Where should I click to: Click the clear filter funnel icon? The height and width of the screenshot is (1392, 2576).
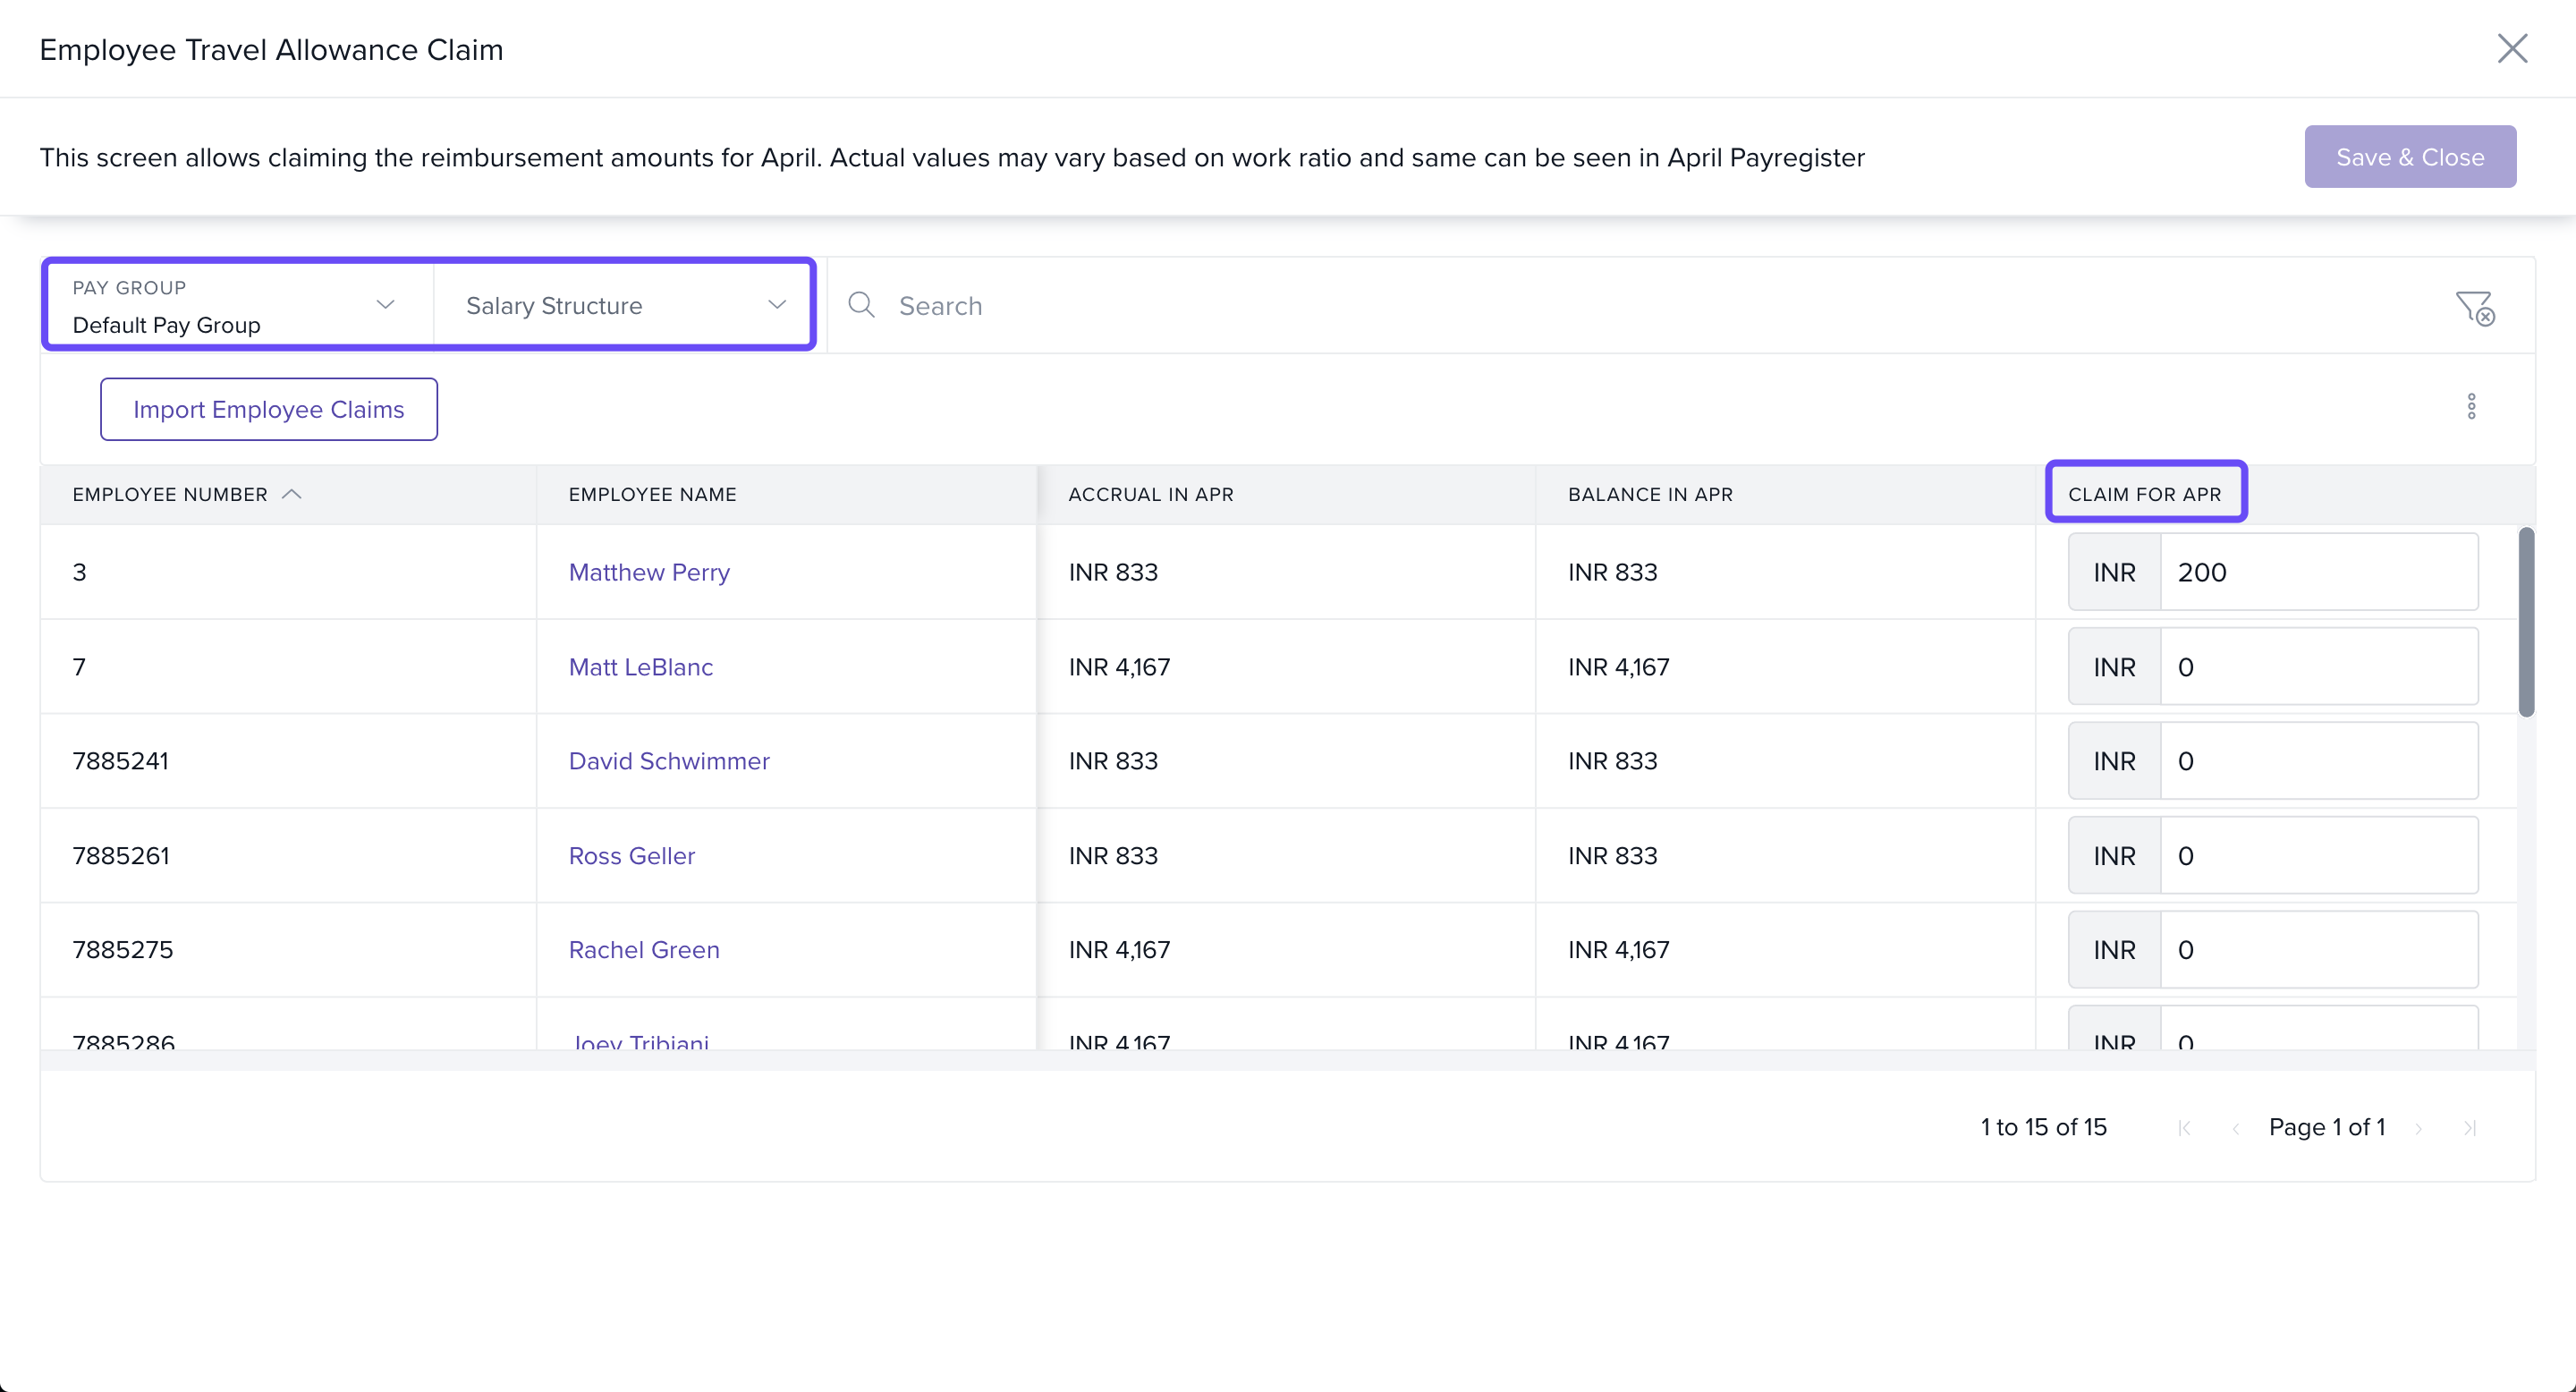coord(2475,307)
